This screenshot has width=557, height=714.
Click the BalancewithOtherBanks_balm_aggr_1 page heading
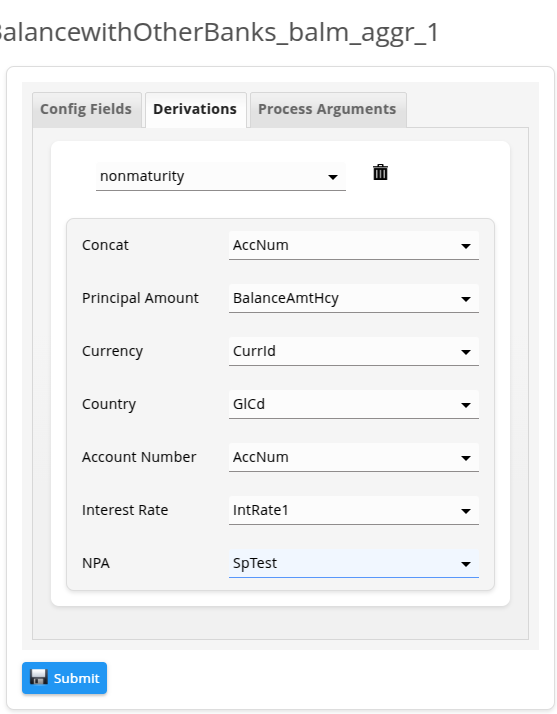tap(218, 33)
